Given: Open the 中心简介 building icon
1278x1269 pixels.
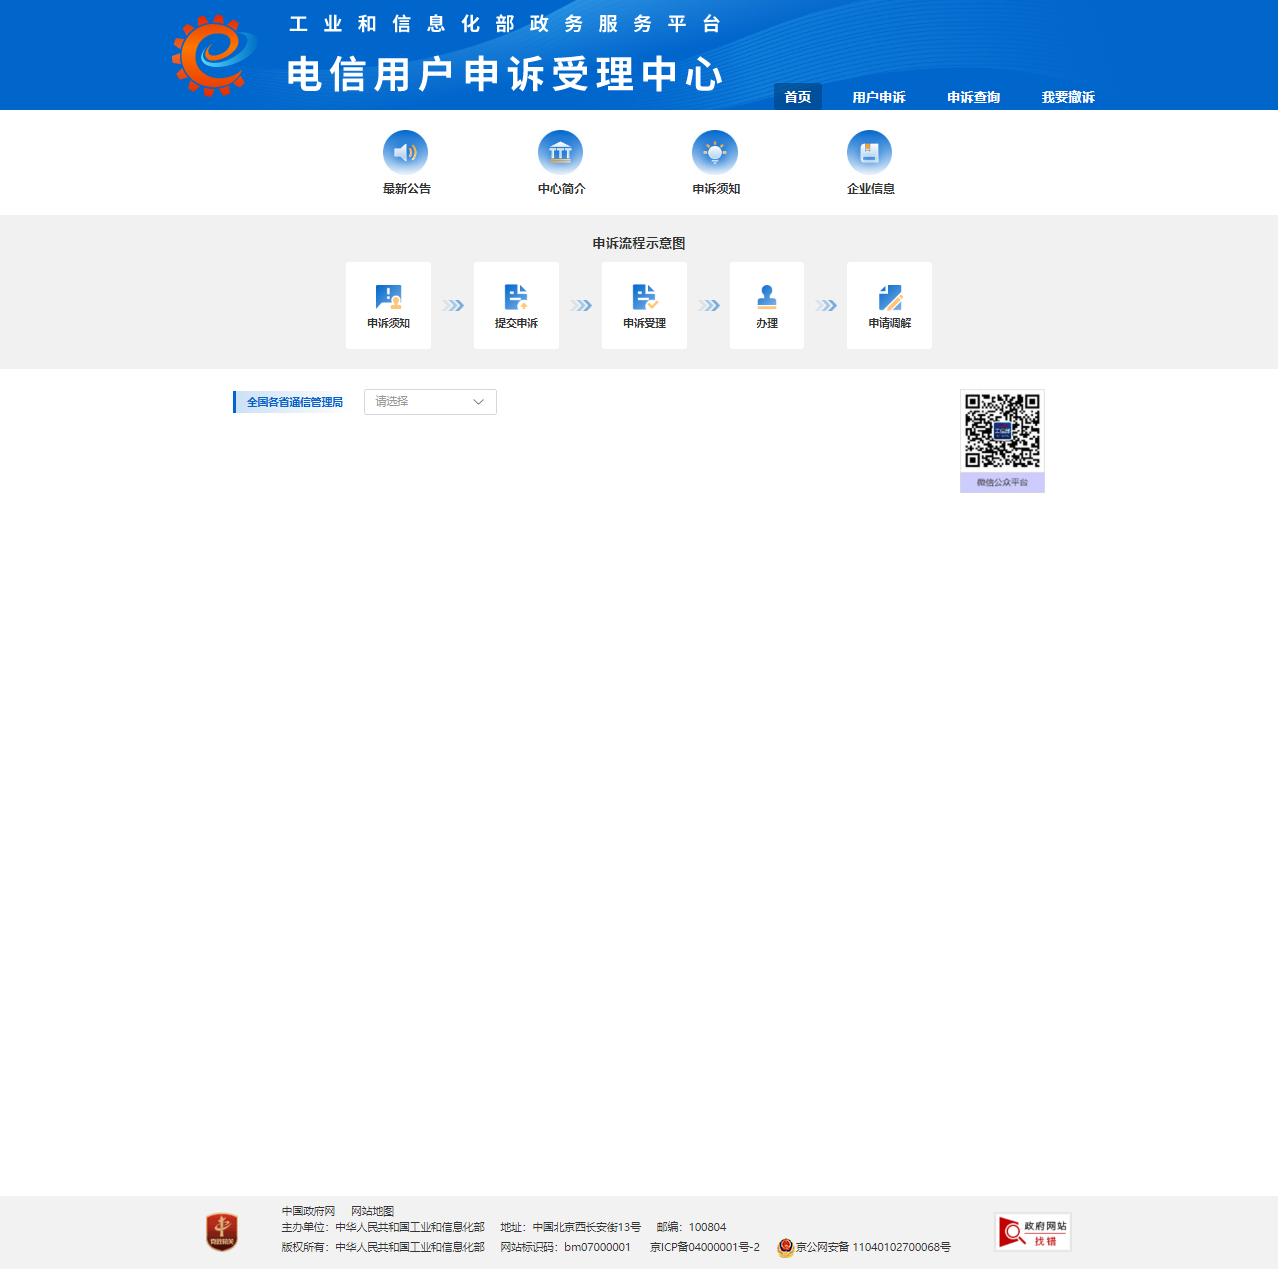Looking at the screenshot, I should click(560, 153).
